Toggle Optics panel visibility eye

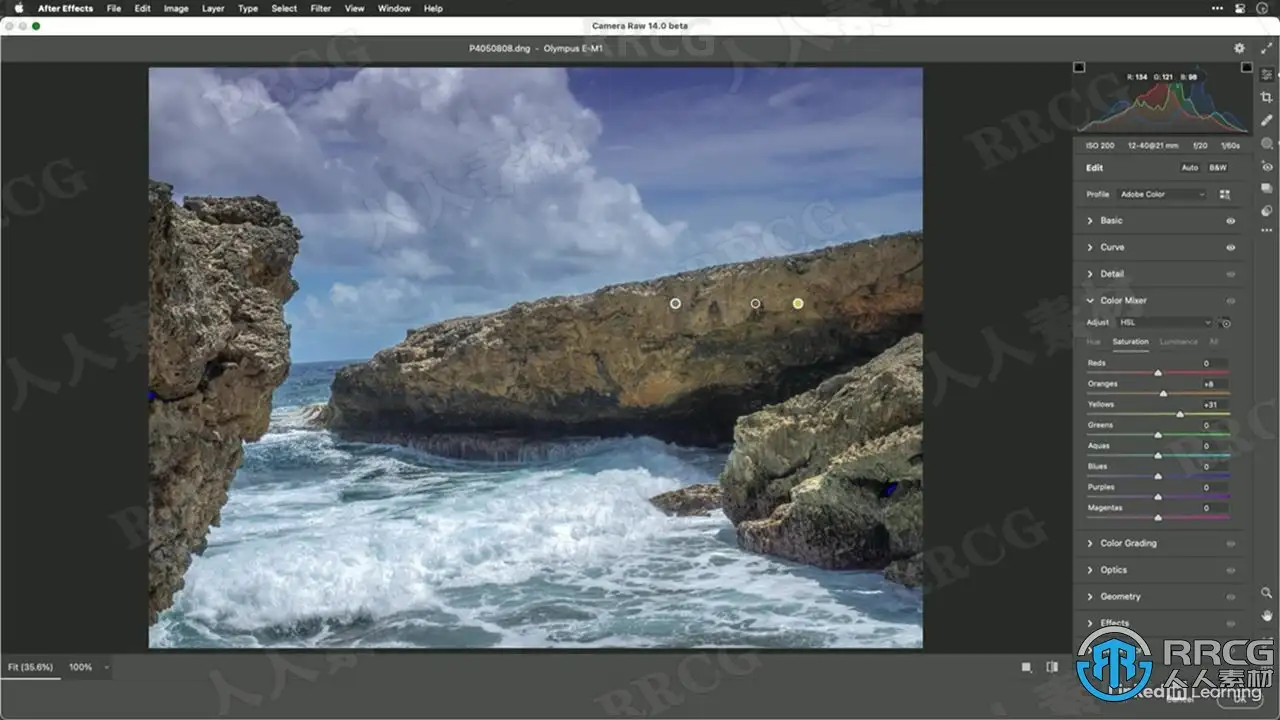(x=1230, y=570)
